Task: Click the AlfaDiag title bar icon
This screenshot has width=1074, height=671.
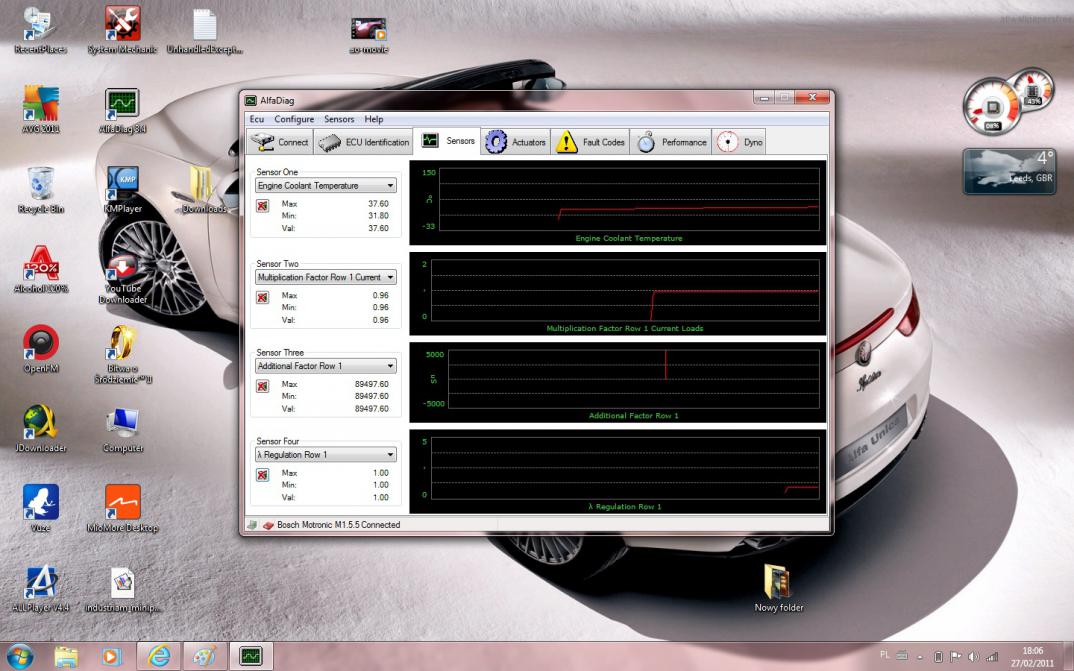Action: pos(251,101)
